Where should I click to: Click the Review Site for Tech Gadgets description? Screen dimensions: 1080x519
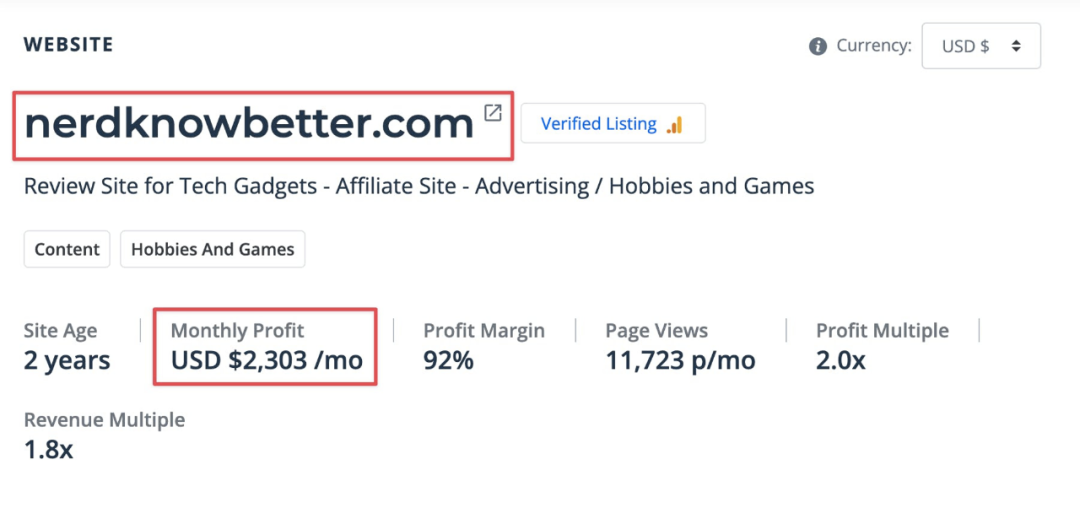point(419,186)
